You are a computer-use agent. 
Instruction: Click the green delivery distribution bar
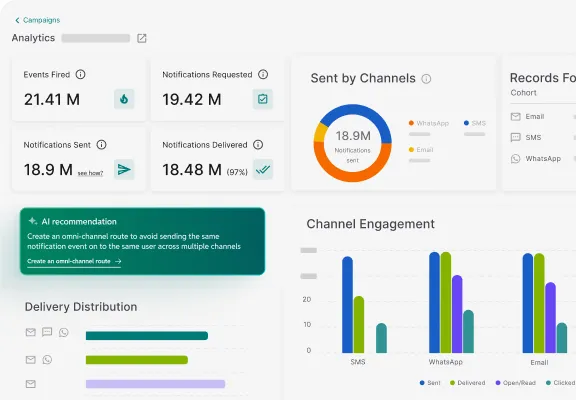click(x=137, y=360)
